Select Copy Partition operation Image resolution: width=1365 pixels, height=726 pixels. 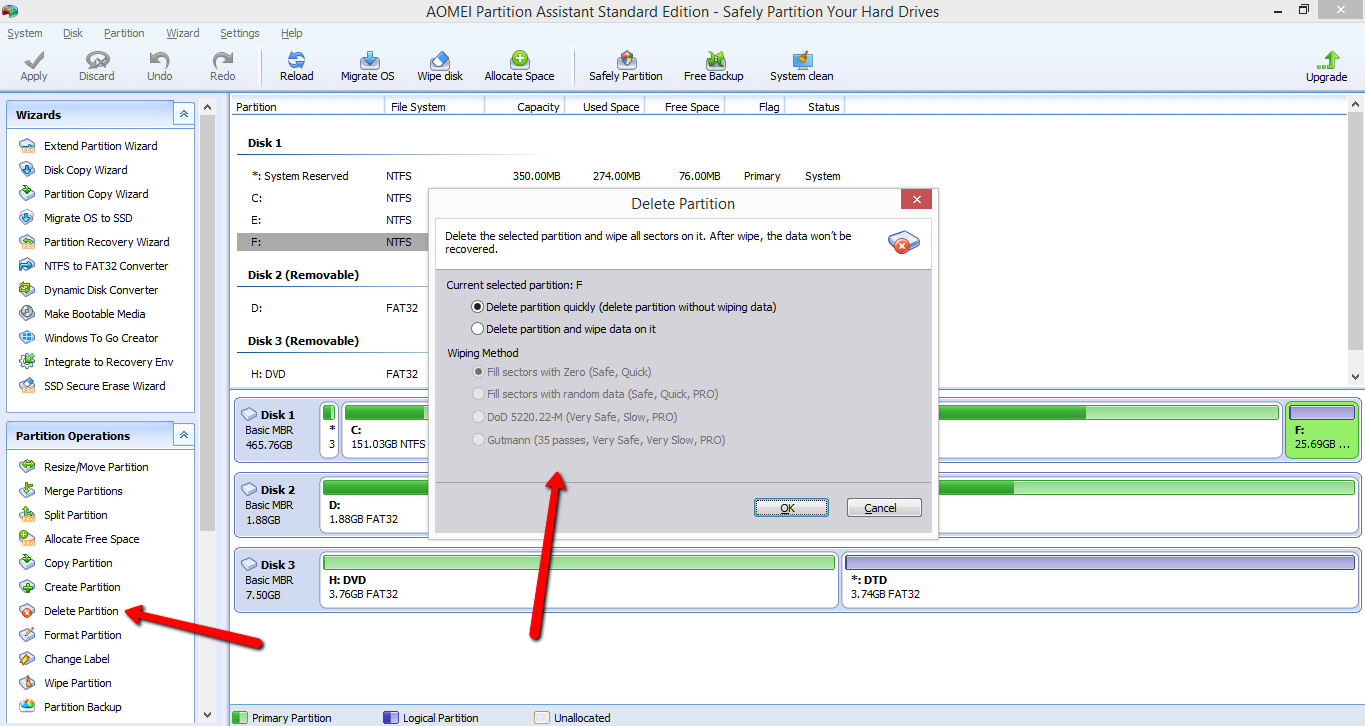(66, 563)
